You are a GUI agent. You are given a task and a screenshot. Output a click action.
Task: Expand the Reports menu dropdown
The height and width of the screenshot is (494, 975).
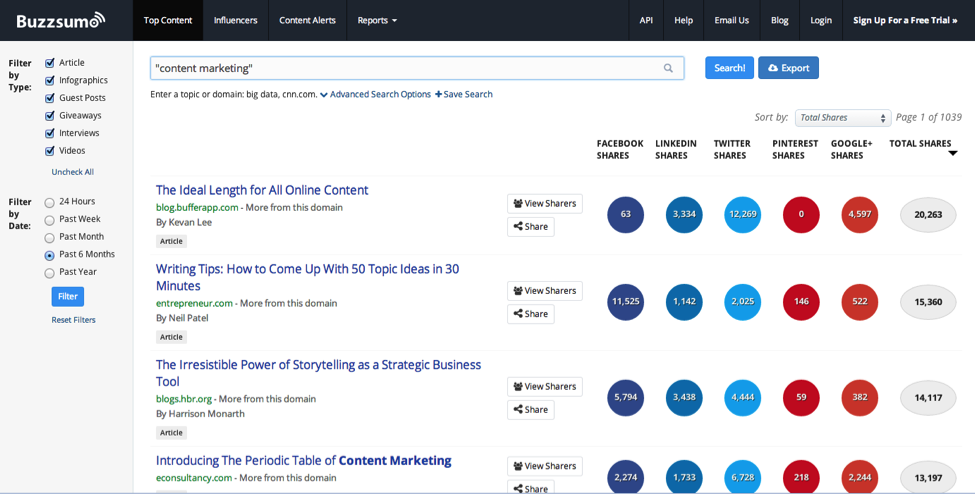coord(377,20)
